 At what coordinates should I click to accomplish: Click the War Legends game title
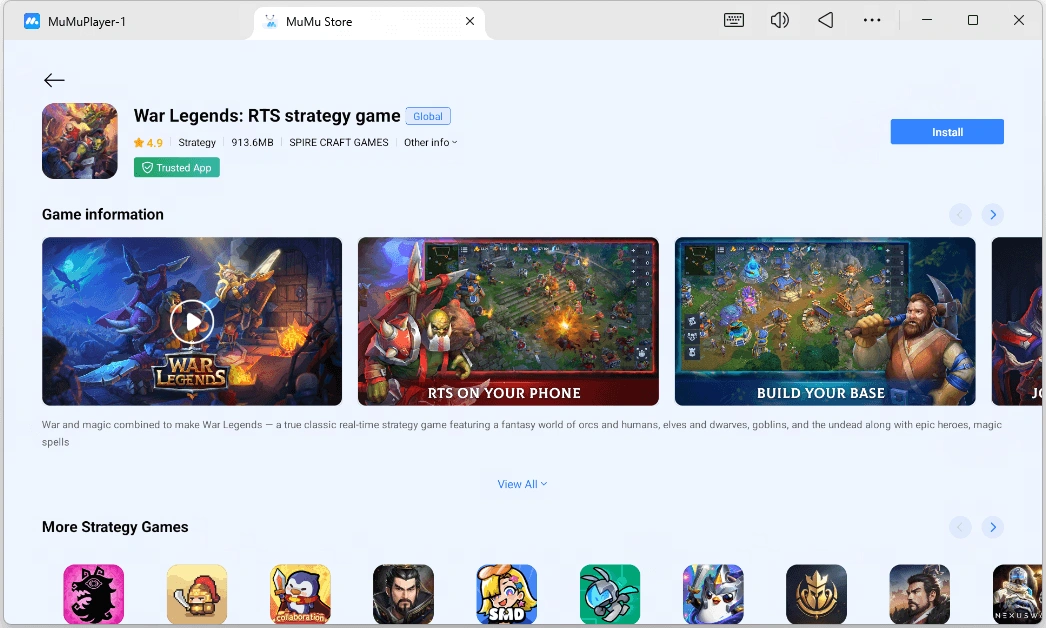pyautogui.click(x=267, y=115)
